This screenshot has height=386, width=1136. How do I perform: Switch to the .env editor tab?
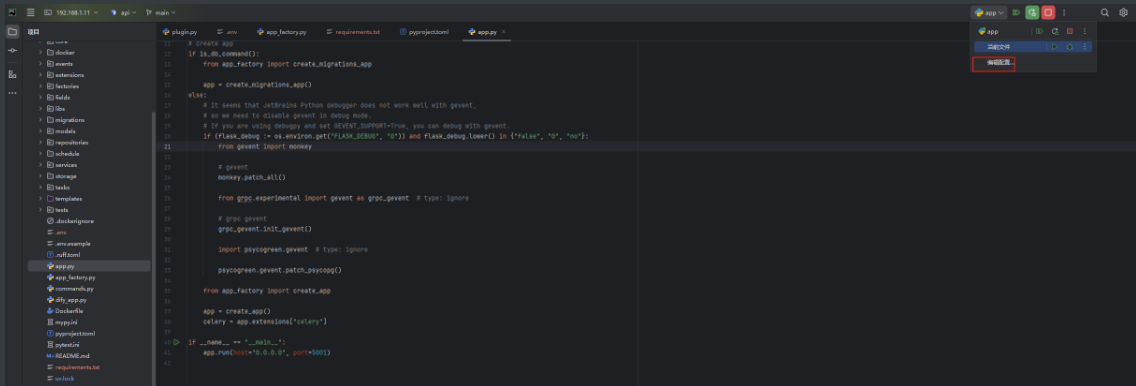tap(227, 32)
